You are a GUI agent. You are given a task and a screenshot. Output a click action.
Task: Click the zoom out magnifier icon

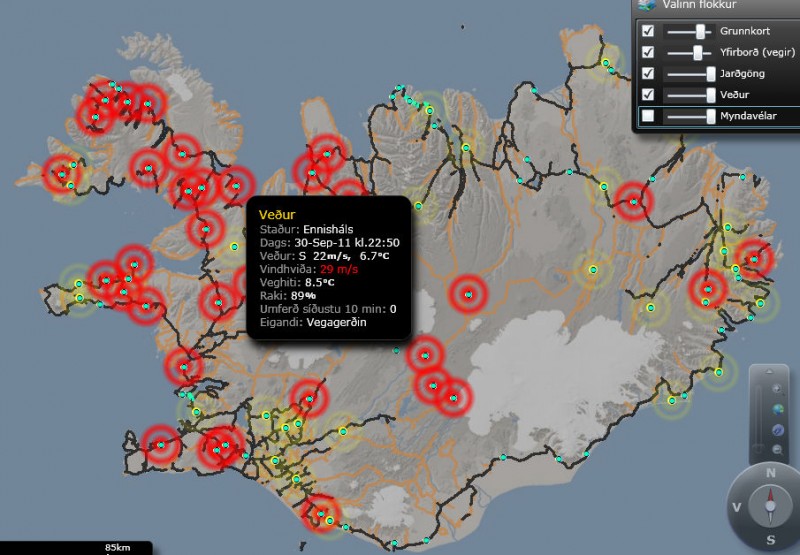coord(777,450)
